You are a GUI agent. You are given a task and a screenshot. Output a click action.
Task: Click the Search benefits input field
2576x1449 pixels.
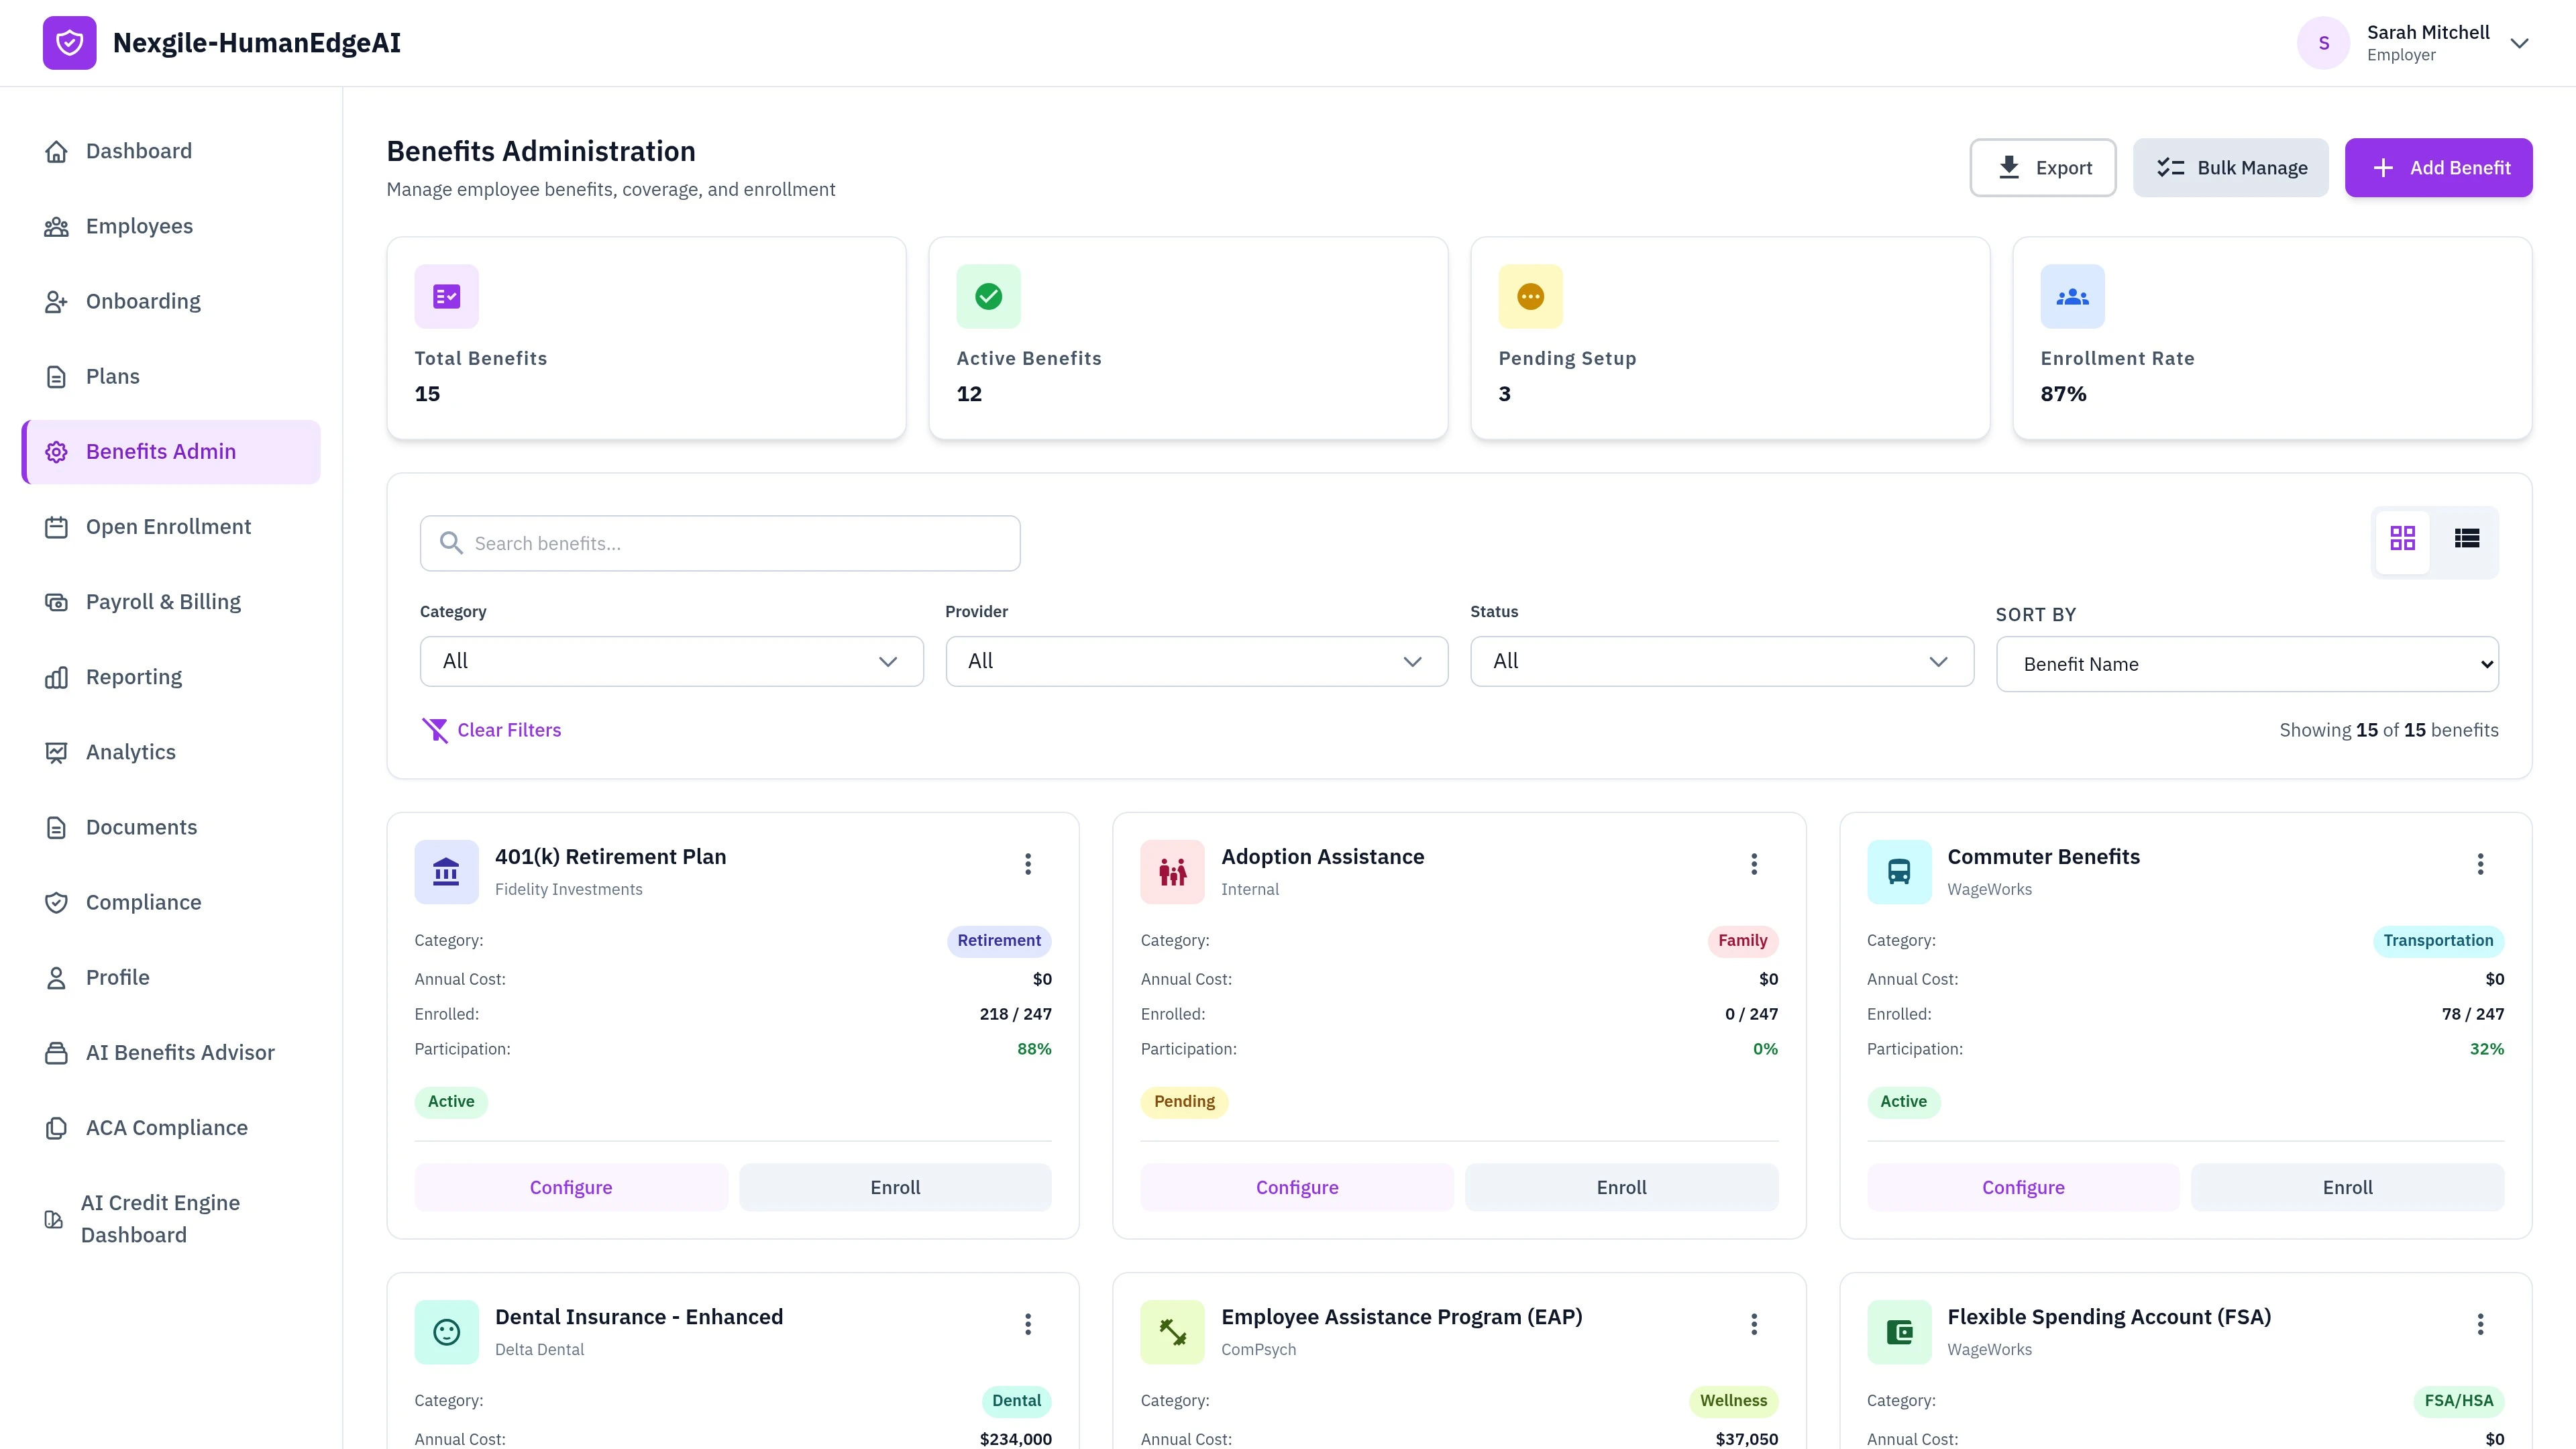point(719,543)
